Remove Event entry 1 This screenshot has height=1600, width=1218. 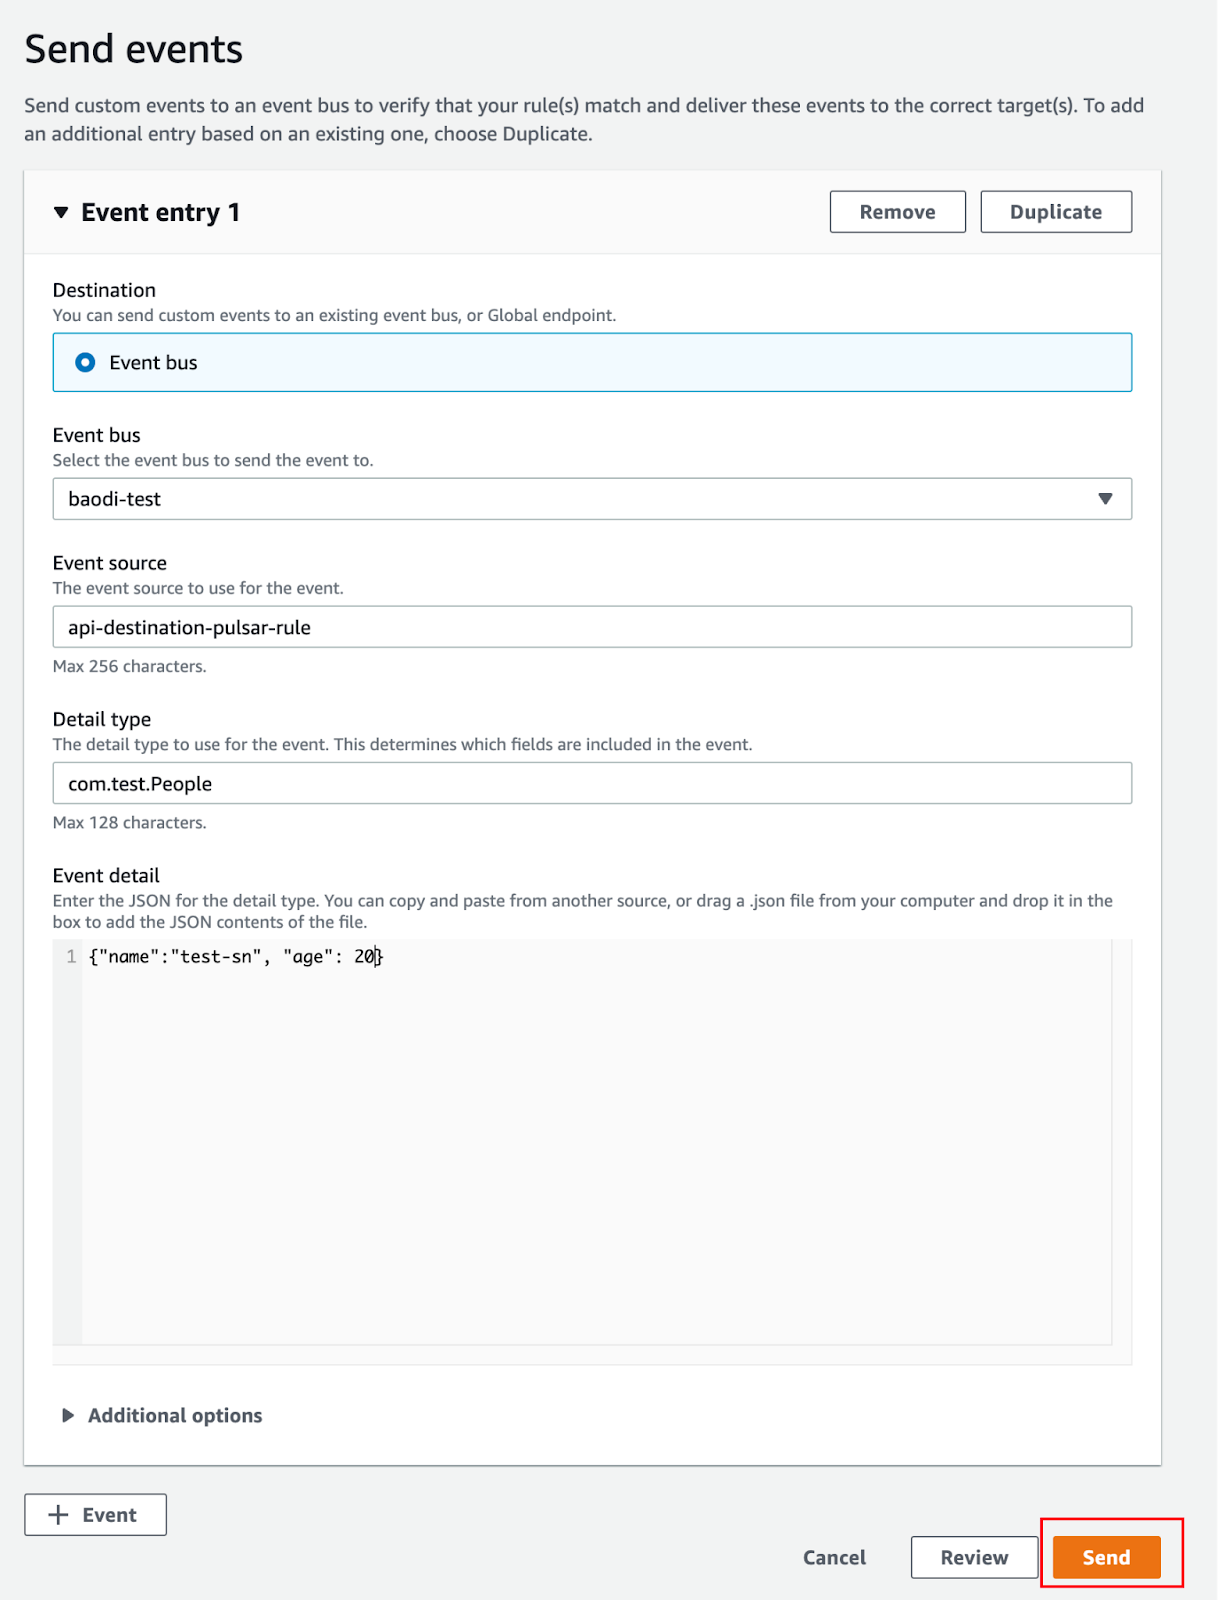pos(897,212)
